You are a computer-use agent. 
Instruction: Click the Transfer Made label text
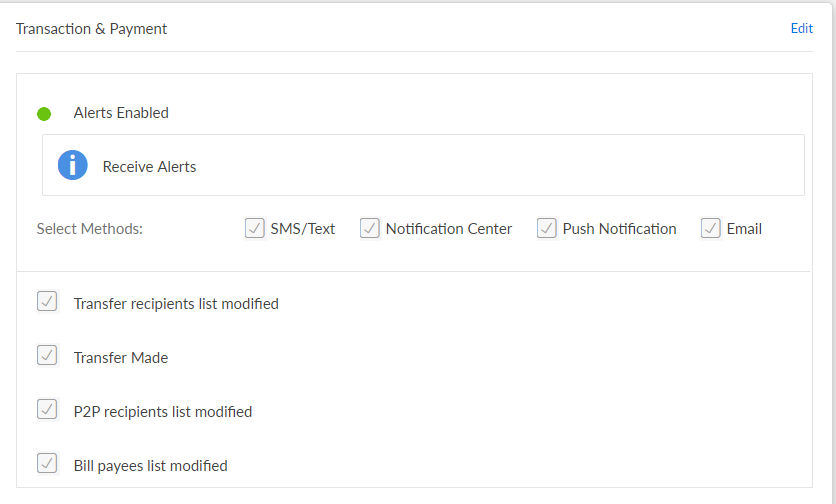[x=121, y=357]
